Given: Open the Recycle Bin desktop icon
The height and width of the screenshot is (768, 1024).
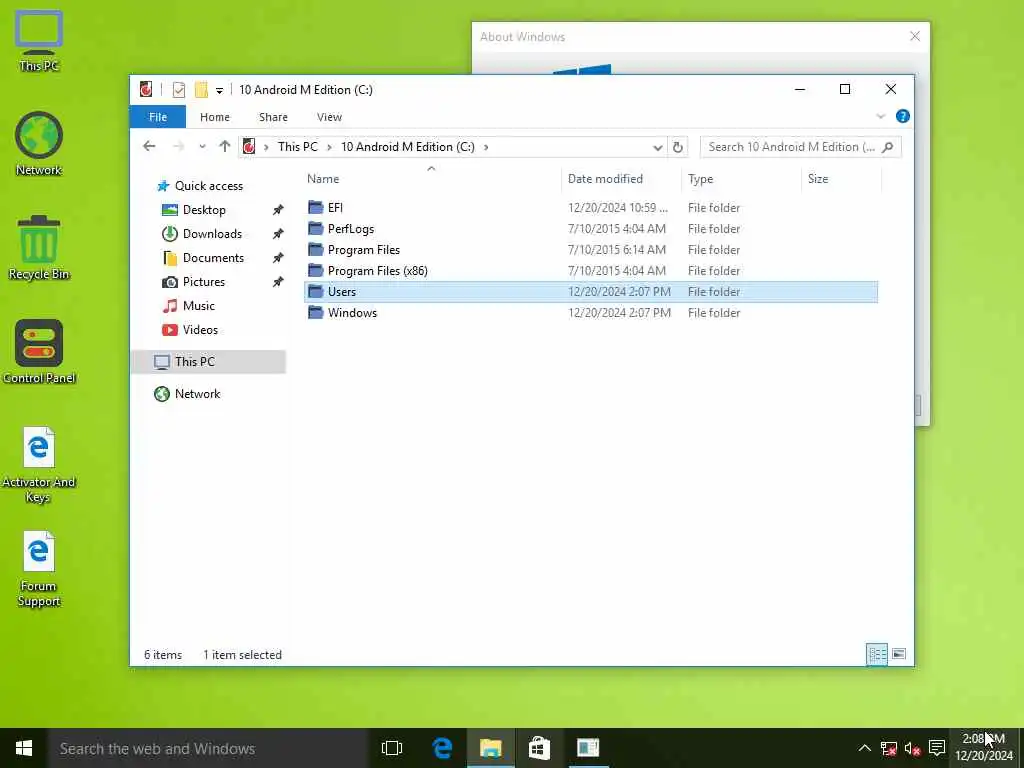Looking at the screenshot, I should [x=39, y=248].
